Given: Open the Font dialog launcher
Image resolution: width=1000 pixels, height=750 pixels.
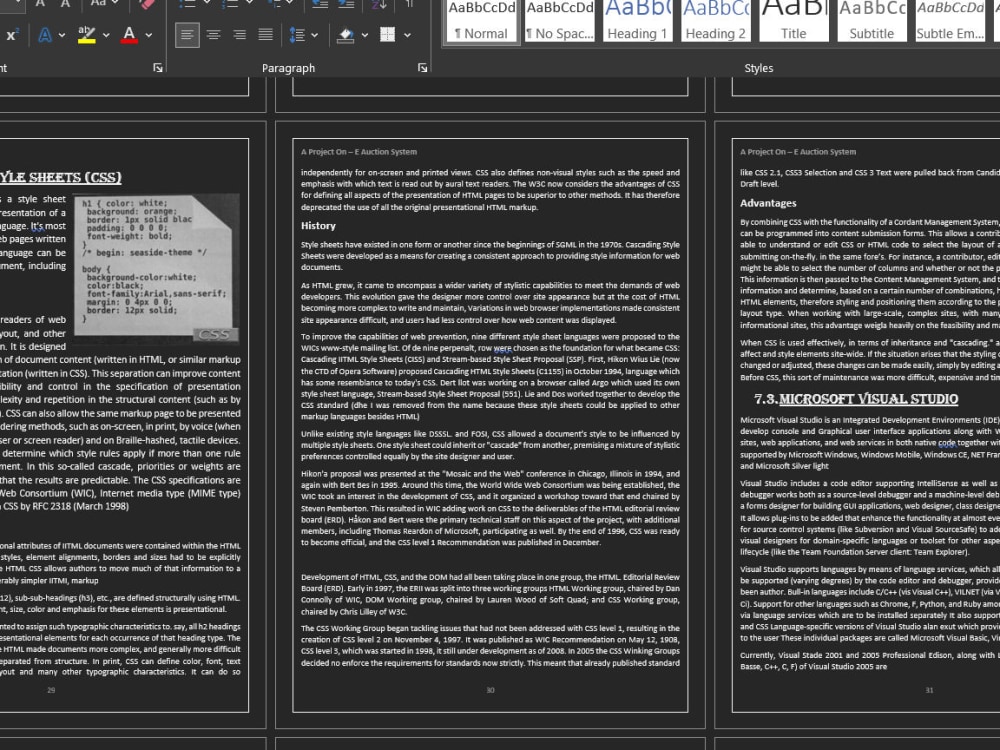Looking at the screenshot, I should tap(158, 68).
